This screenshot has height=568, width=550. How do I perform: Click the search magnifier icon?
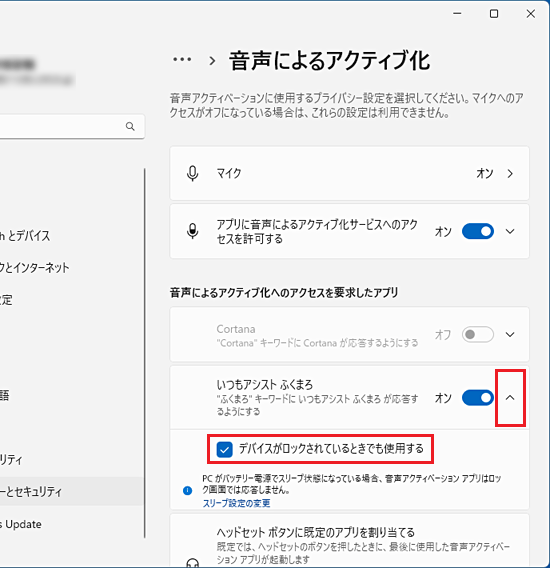click(130, 126)
